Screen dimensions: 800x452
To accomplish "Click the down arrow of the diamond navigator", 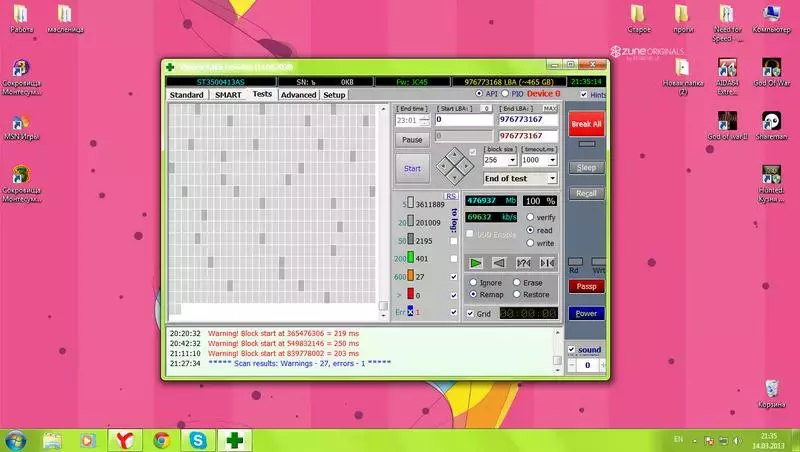I will tap(454, 177).
